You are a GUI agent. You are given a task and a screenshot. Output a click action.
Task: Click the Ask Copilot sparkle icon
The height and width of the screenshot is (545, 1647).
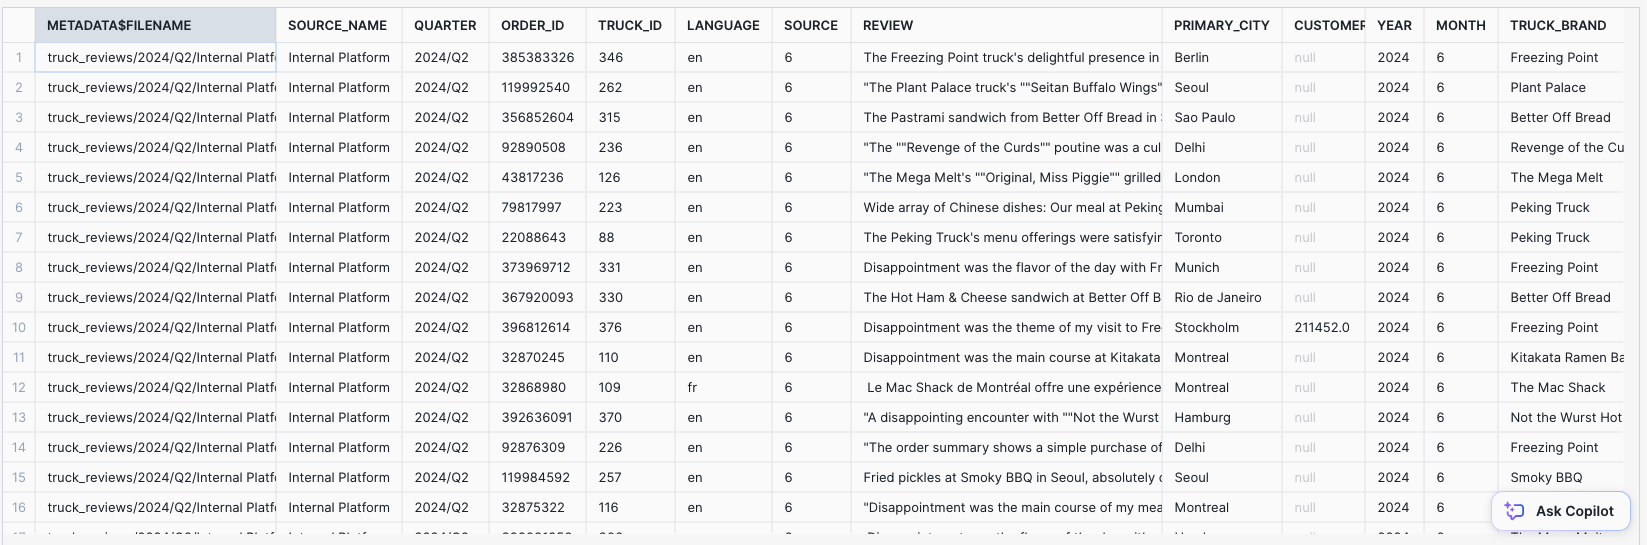(1515, 511)
